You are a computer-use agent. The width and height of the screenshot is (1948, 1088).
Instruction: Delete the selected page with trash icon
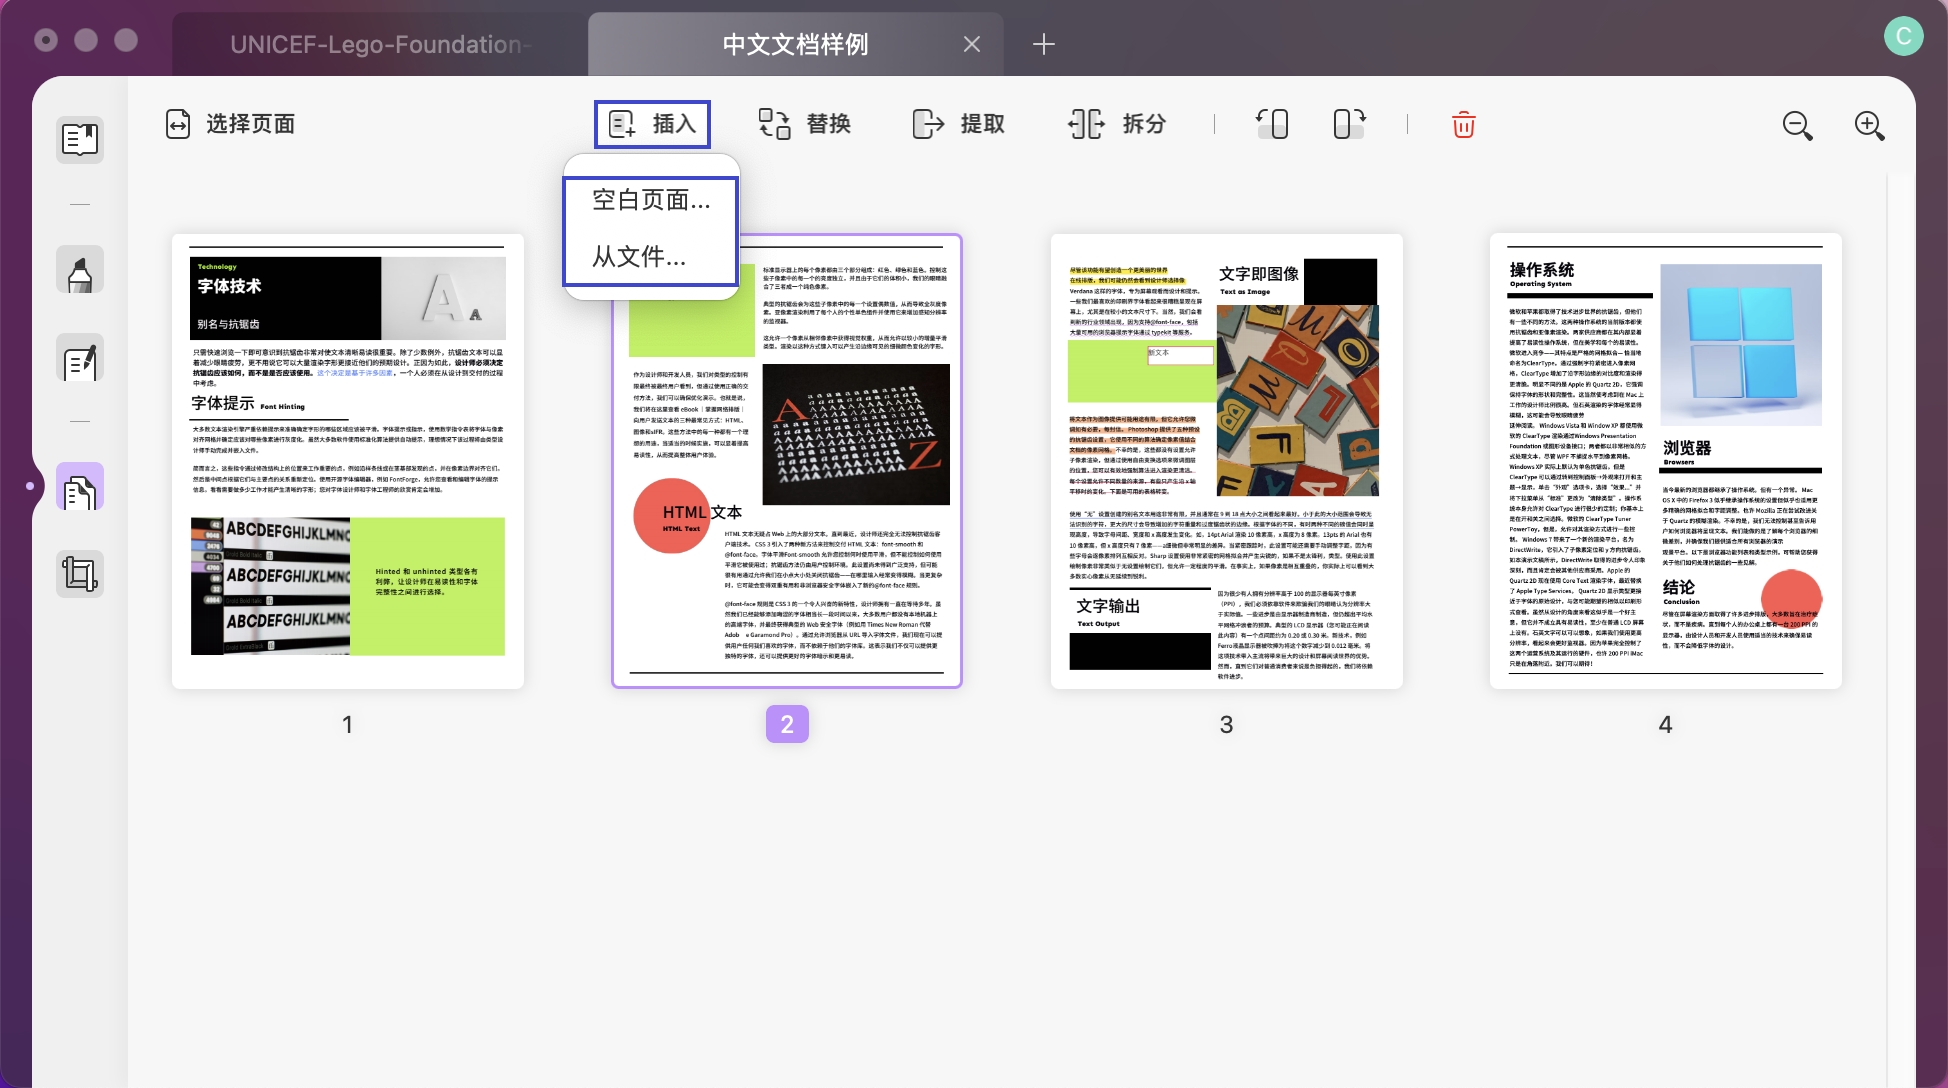[x=1463, y=124]
